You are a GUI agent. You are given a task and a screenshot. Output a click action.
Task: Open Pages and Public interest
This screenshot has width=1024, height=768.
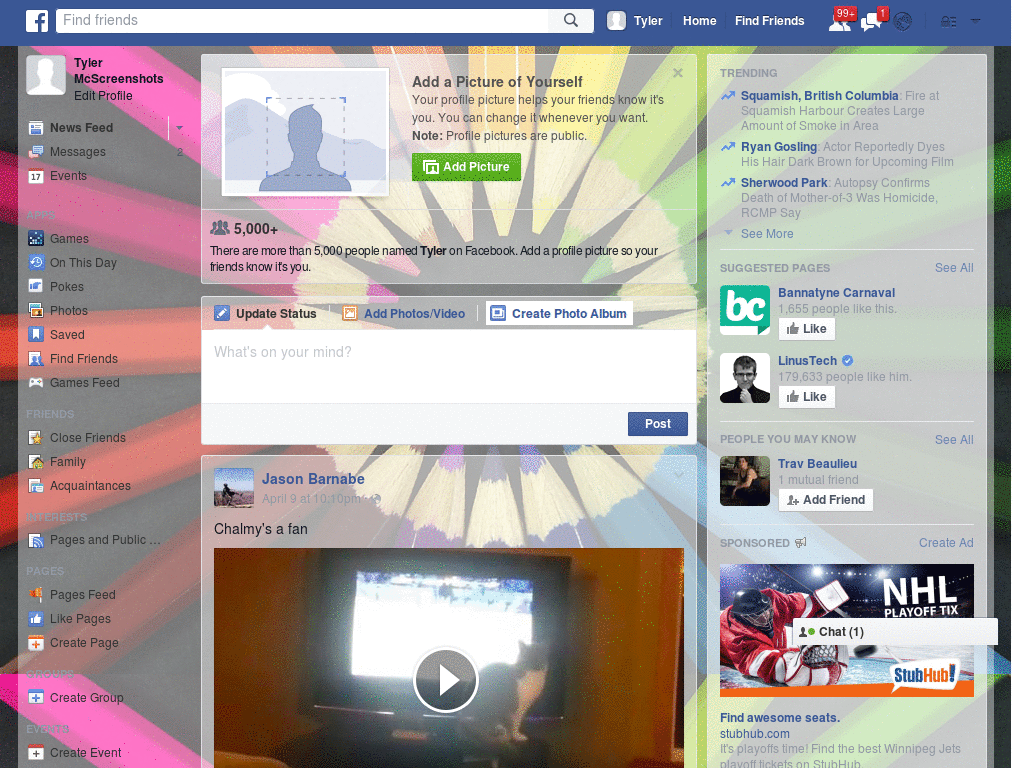(x=104, y=540)
